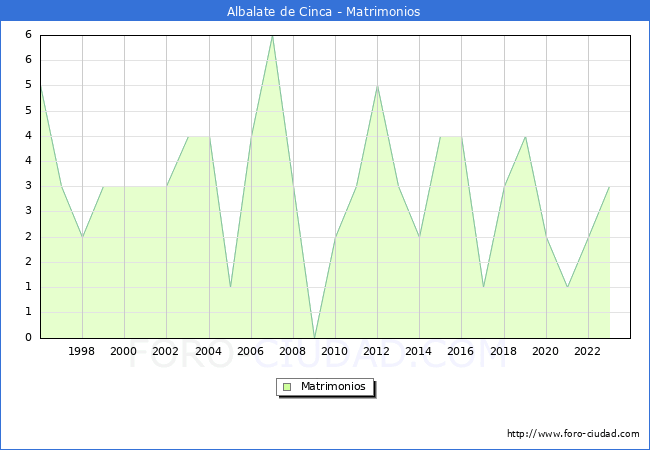This screenshot has width=650, height=450.
Task: Click the Matrimonios legend label
Action: coord(333,386)
